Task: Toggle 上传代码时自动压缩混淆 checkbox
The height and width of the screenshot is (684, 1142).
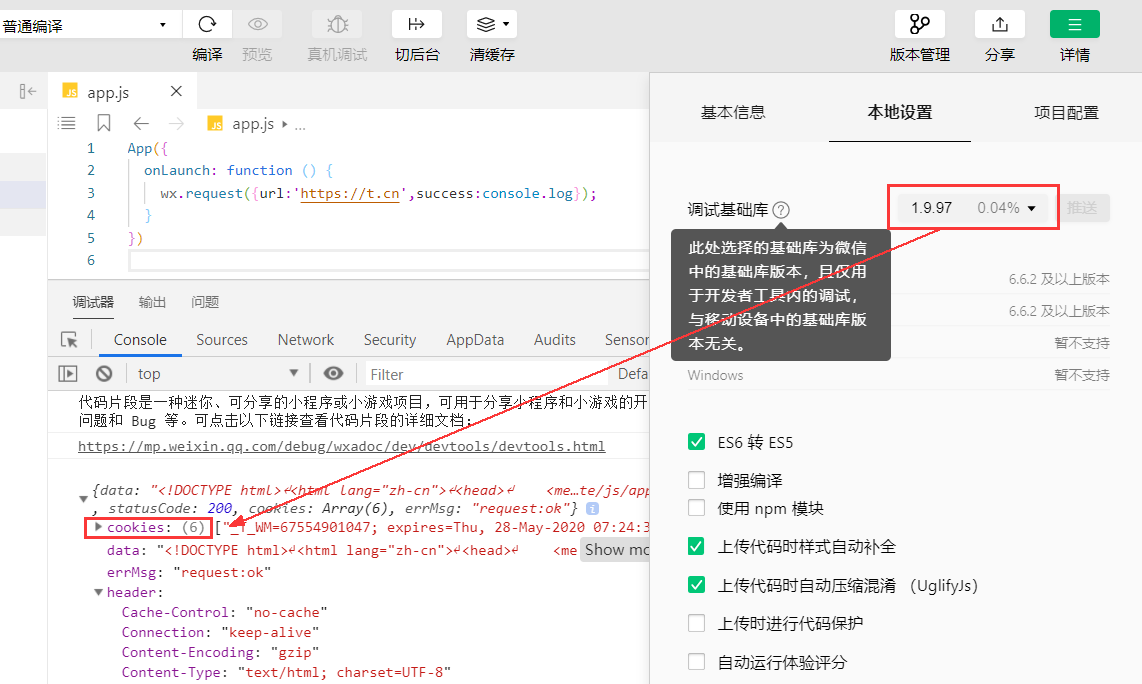Action: coord(696,585)
